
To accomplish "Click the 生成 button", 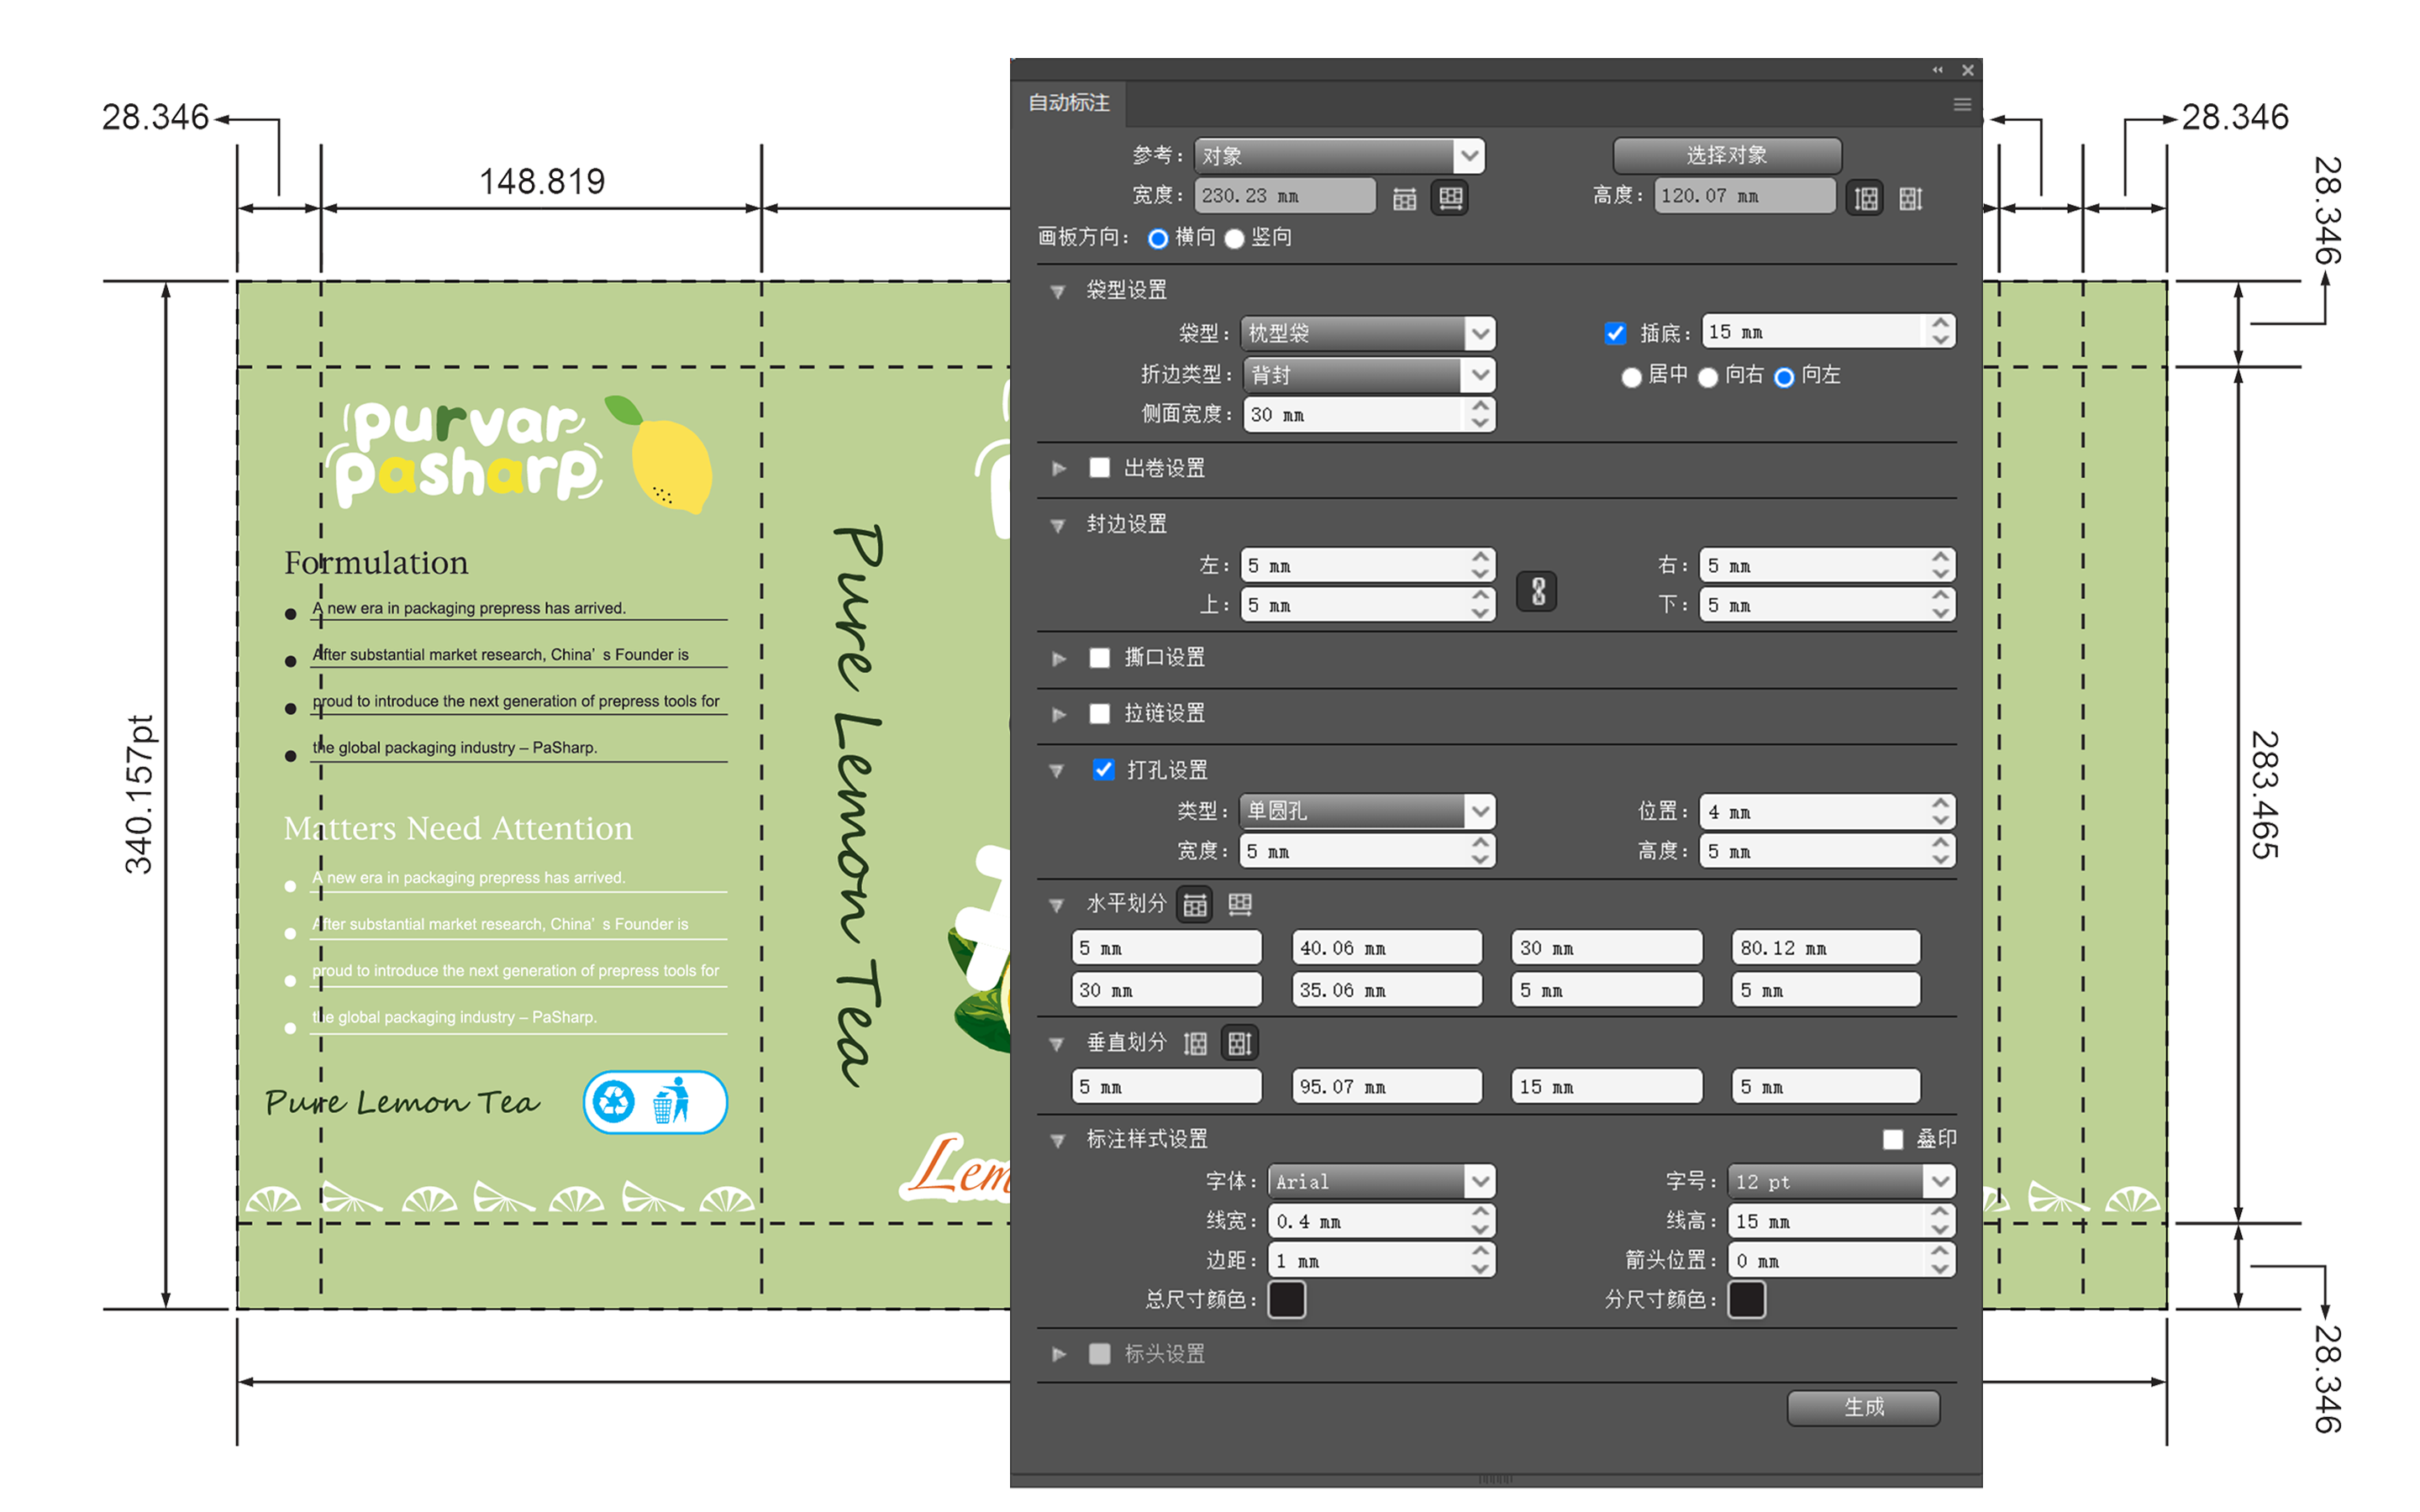I will tap(1863, 1407).
